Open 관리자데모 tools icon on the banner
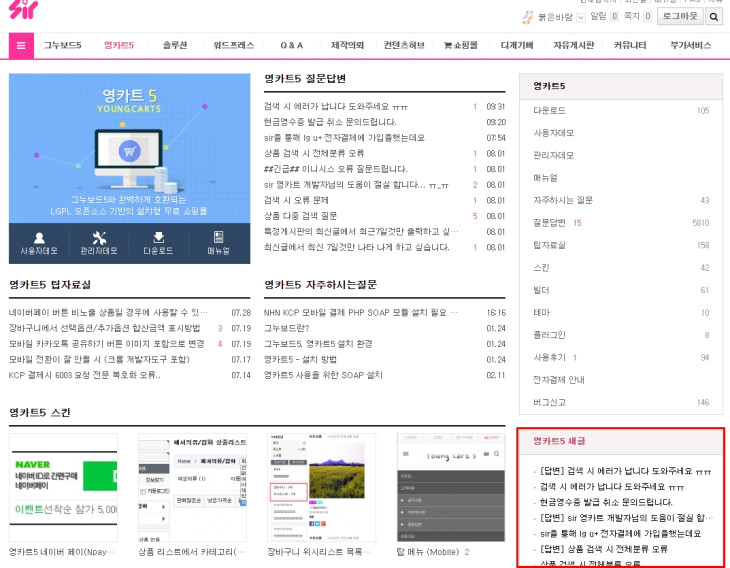 (x=99, y=243)
